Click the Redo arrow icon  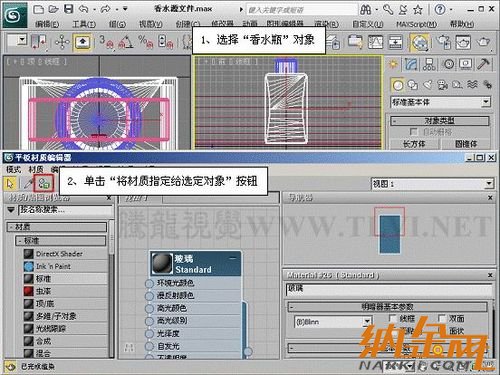pyautogui.click(x=106, y=9)
